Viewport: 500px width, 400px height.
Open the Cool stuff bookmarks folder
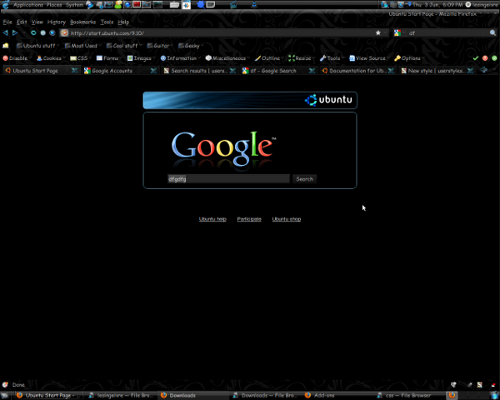click(123, 46)
